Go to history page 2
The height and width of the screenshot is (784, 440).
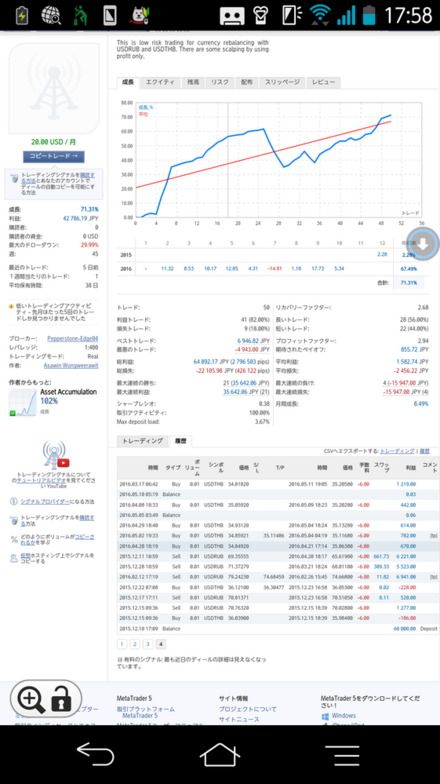[x=135, y=644]
